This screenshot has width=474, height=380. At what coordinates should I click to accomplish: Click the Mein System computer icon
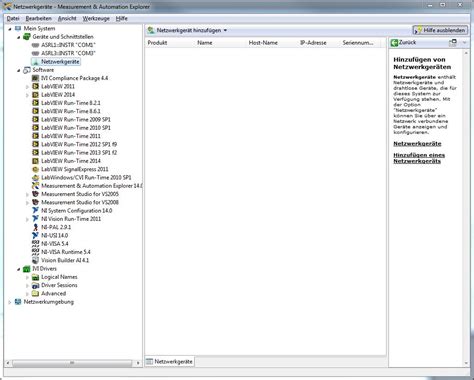click(x=18, y=28)
